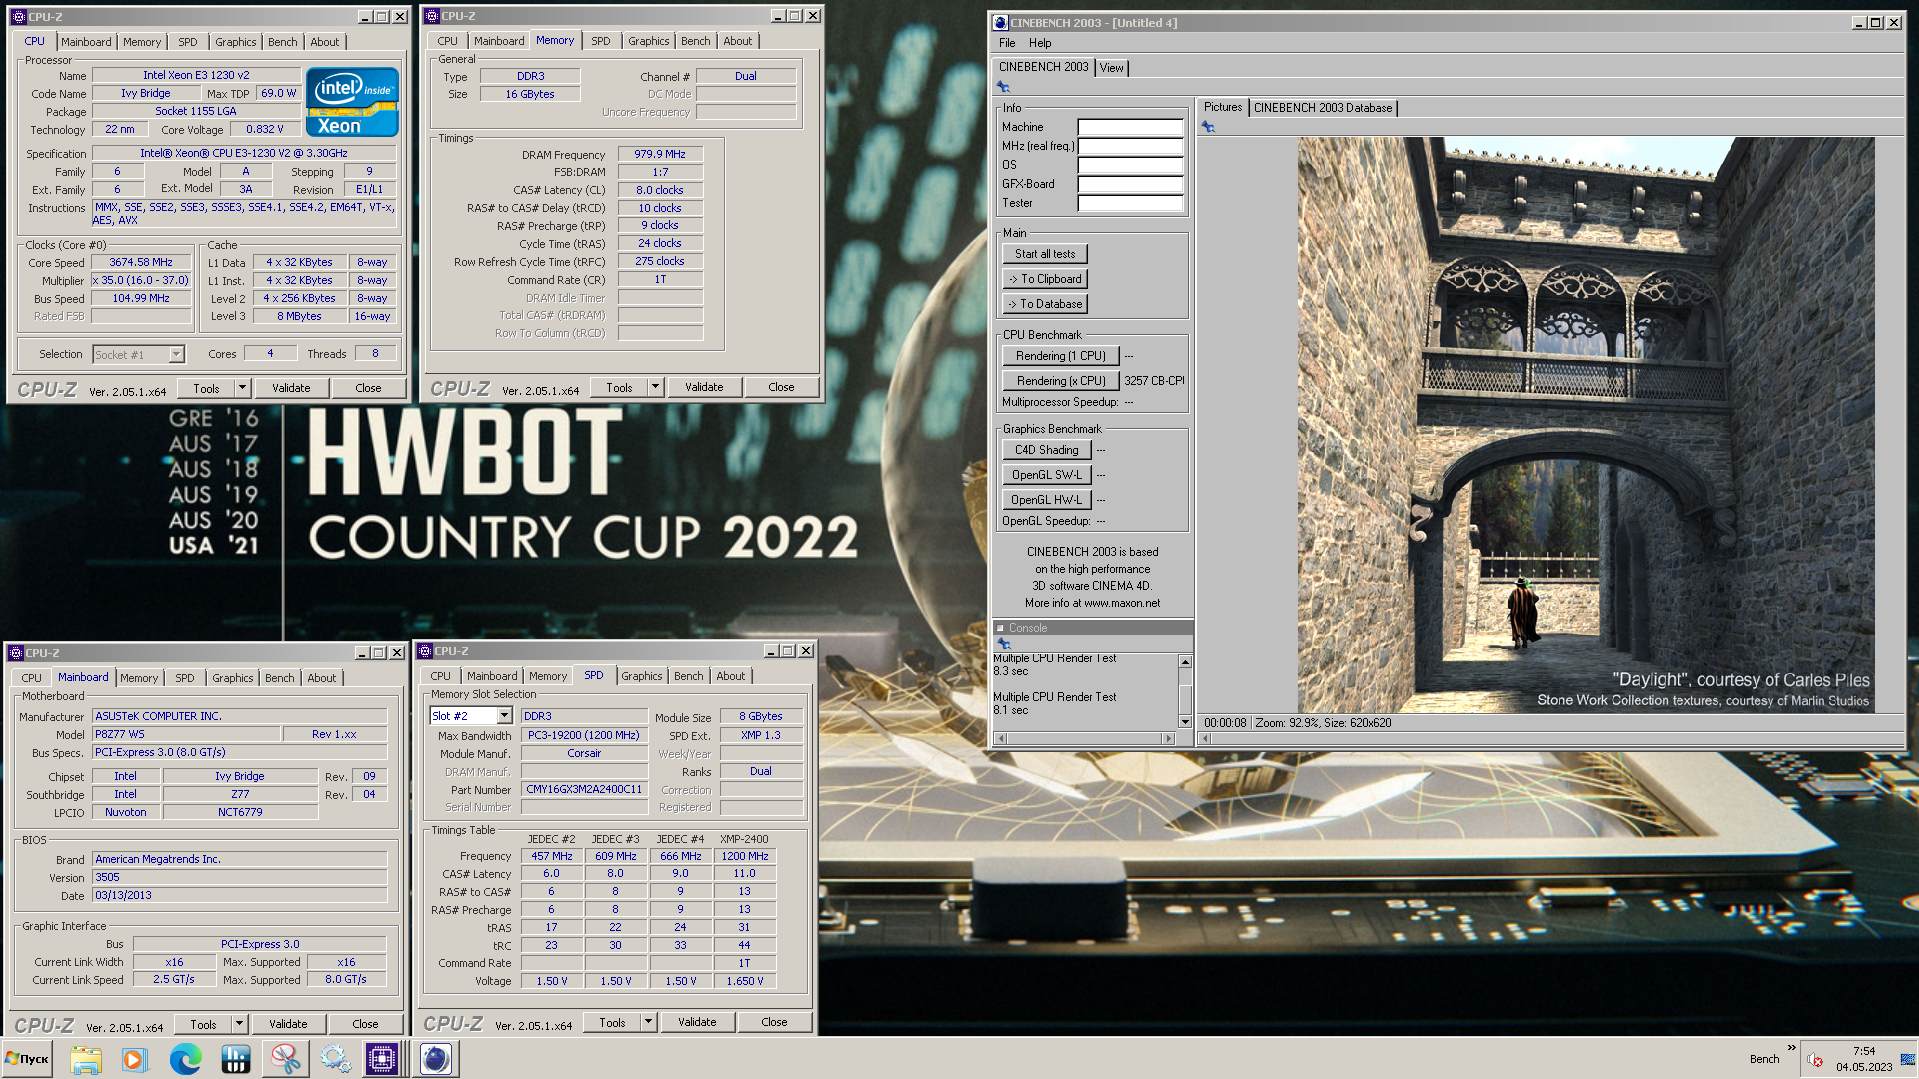Click the CPU-Z title icon of the Mainboard window
Viewport: 1919px width, 1079px height.
pyautogui.click(x=15, y=653)
